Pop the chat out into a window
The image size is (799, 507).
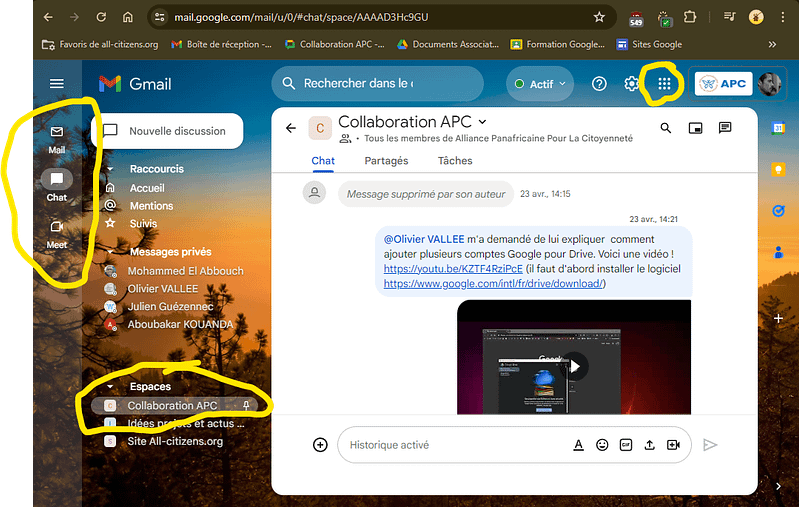[696, 128]
